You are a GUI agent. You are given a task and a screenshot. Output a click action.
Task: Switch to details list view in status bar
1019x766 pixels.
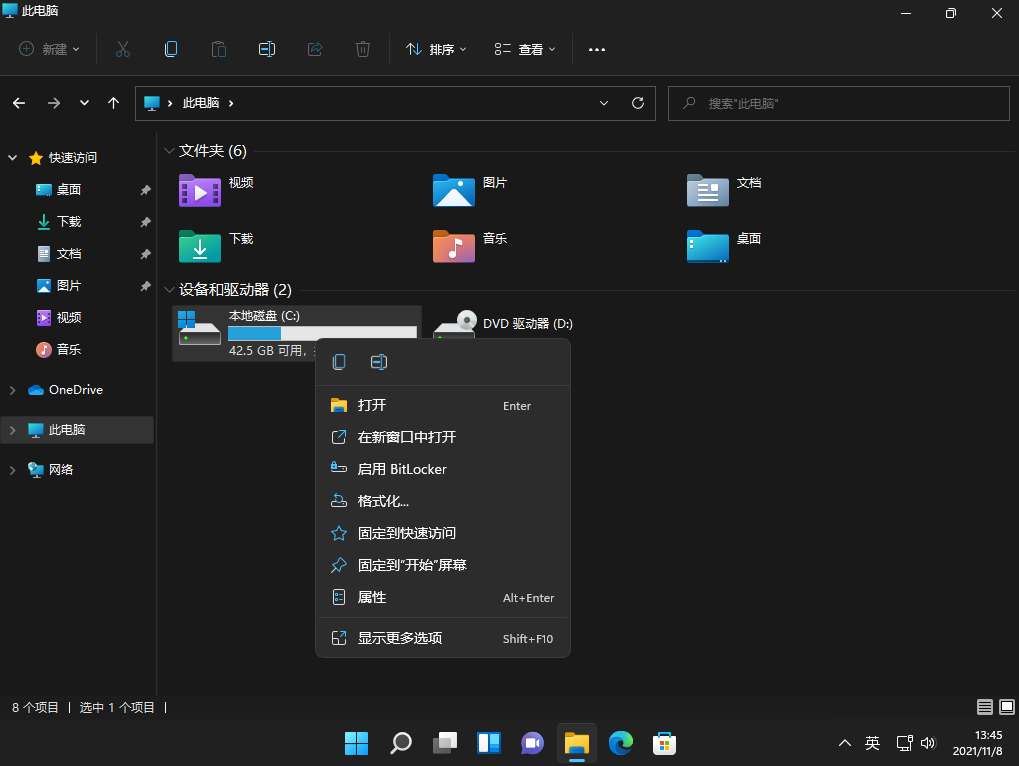coord(985,707)
